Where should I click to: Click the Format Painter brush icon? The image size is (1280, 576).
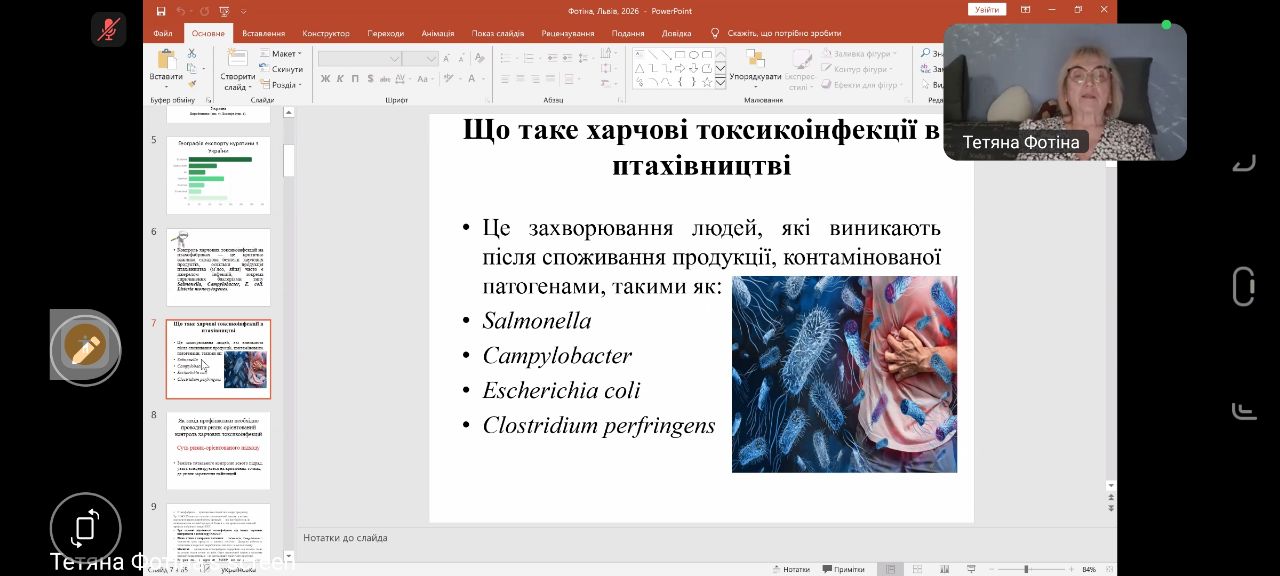(191, 83)
